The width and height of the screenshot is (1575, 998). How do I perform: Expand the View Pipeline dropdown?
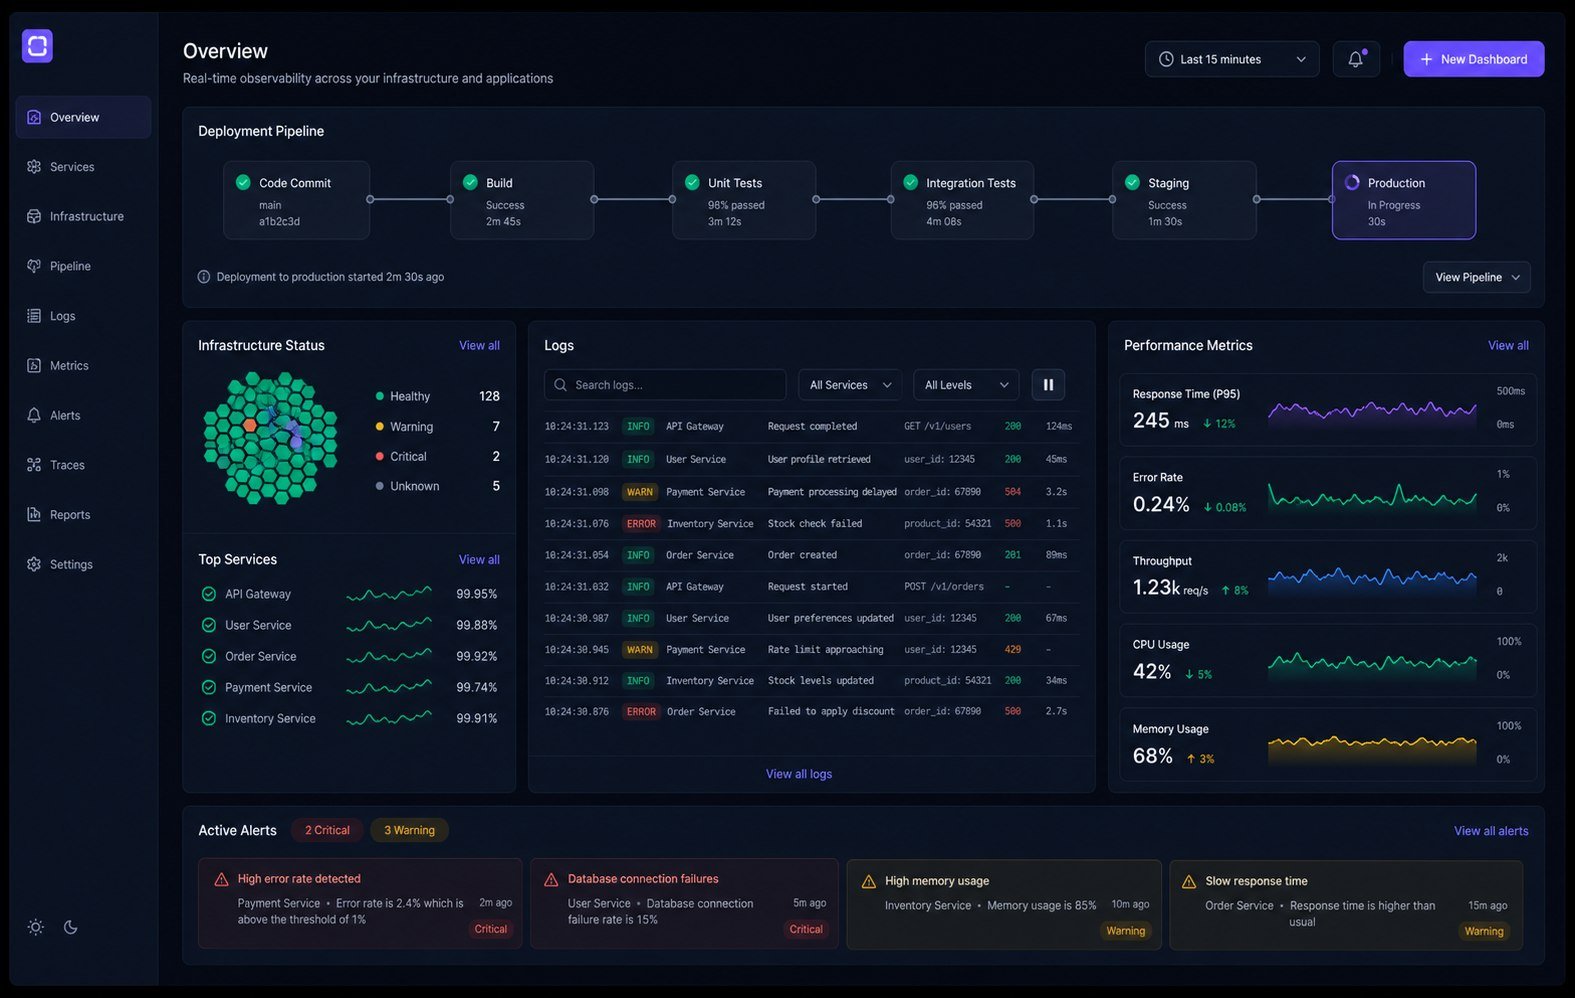coord(1477,277)
